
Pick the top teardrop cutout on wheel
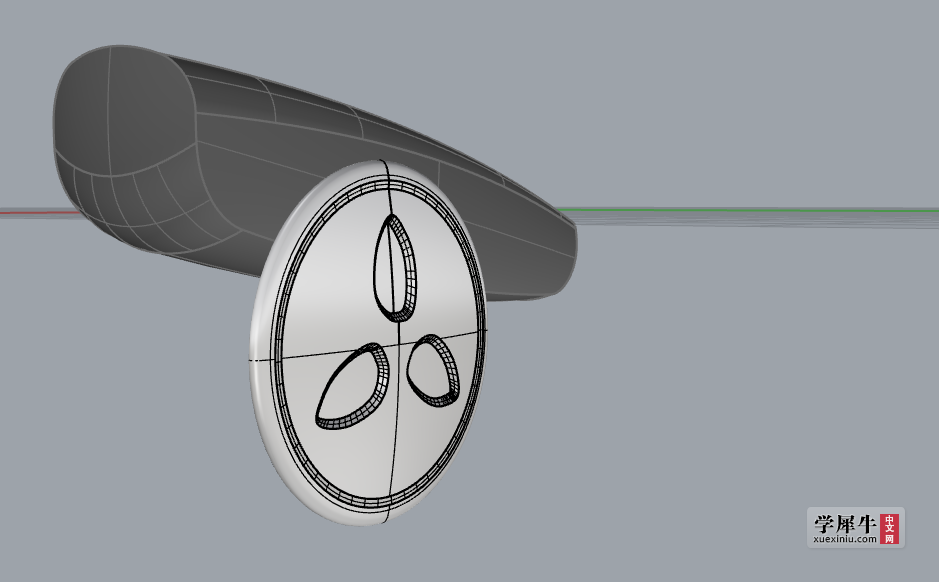(x=395, y=268)
